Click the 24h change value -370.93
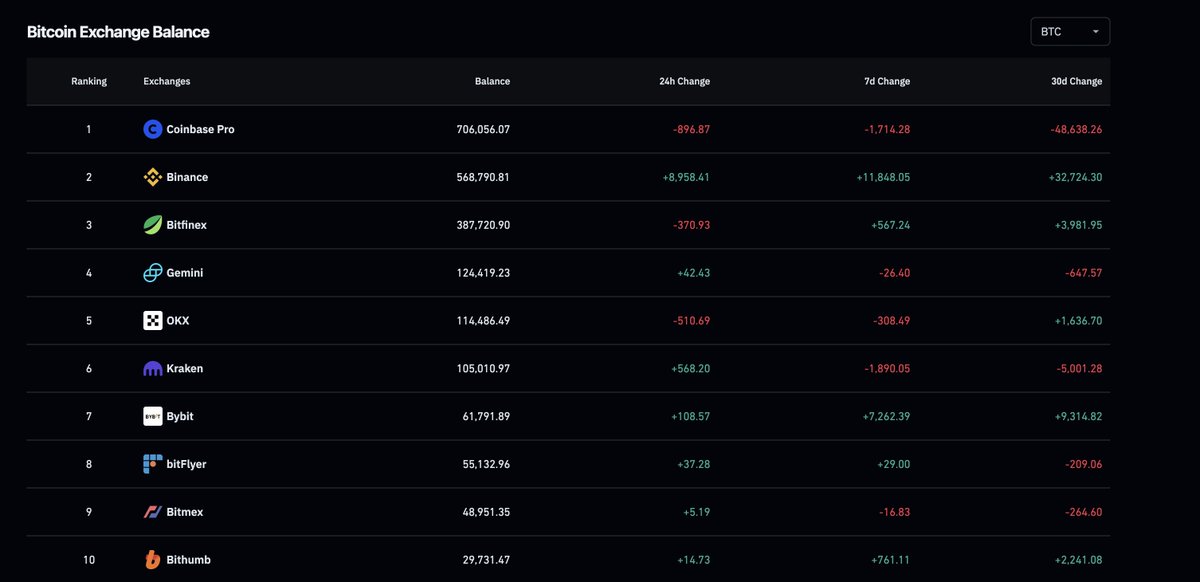The width and height of the screenshot is (1200, 582). tap(691, 225)
